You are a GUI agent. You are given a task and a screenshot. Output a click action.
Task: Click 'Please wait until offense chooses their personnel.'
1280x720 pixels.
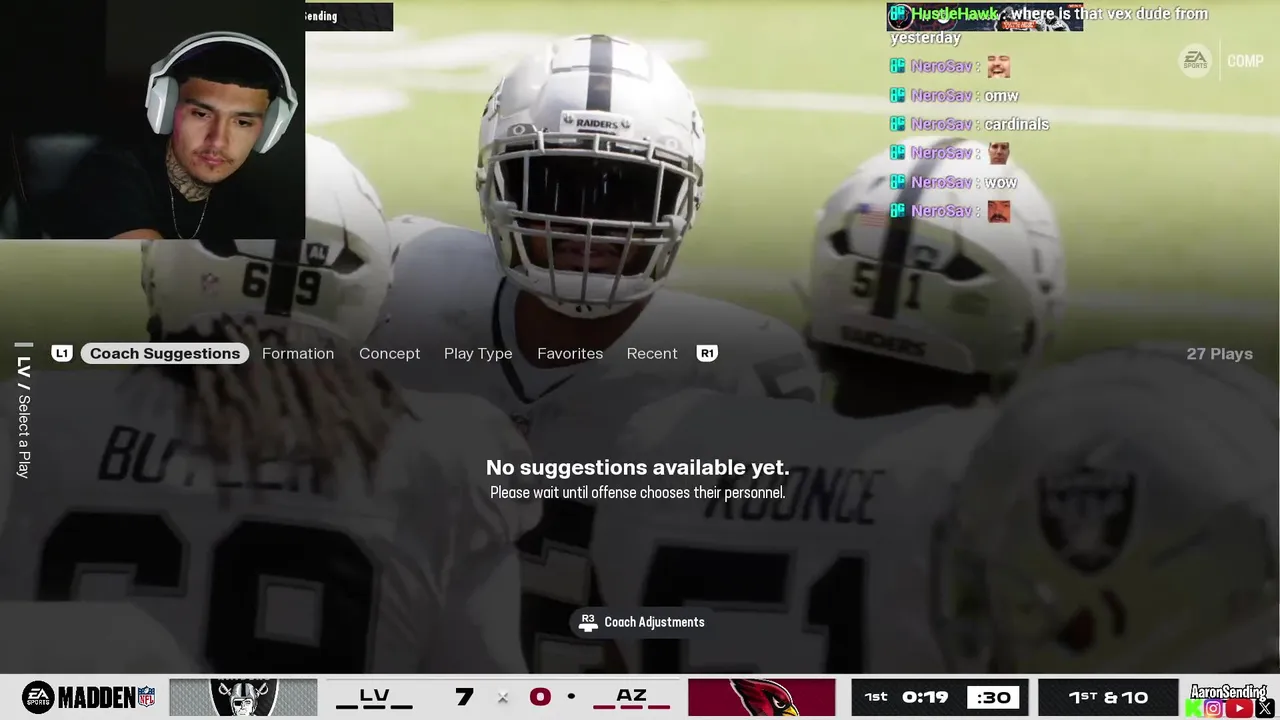click(x=638, y=493)
